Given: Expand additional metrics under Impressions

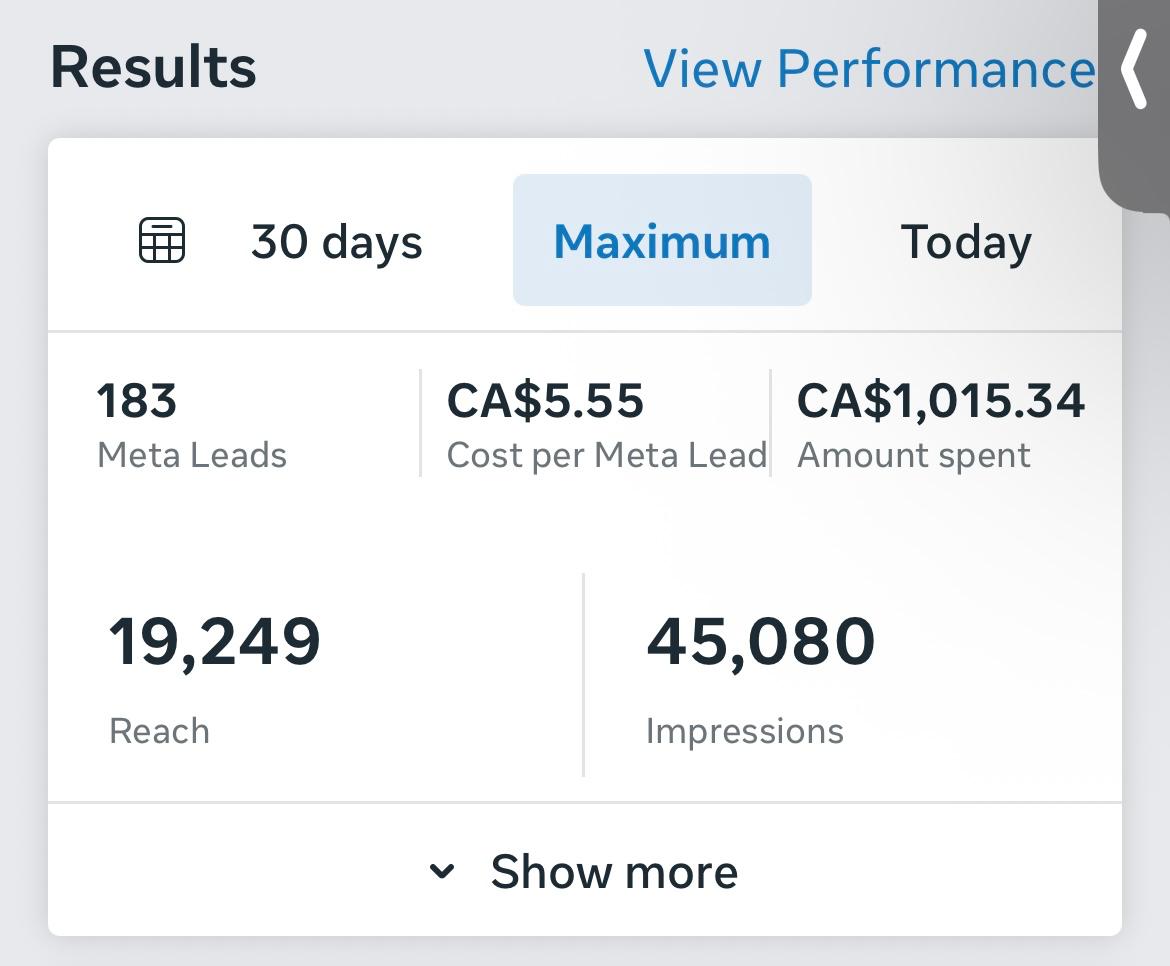Looking at the screenshot, I should [x=613, y=871].
